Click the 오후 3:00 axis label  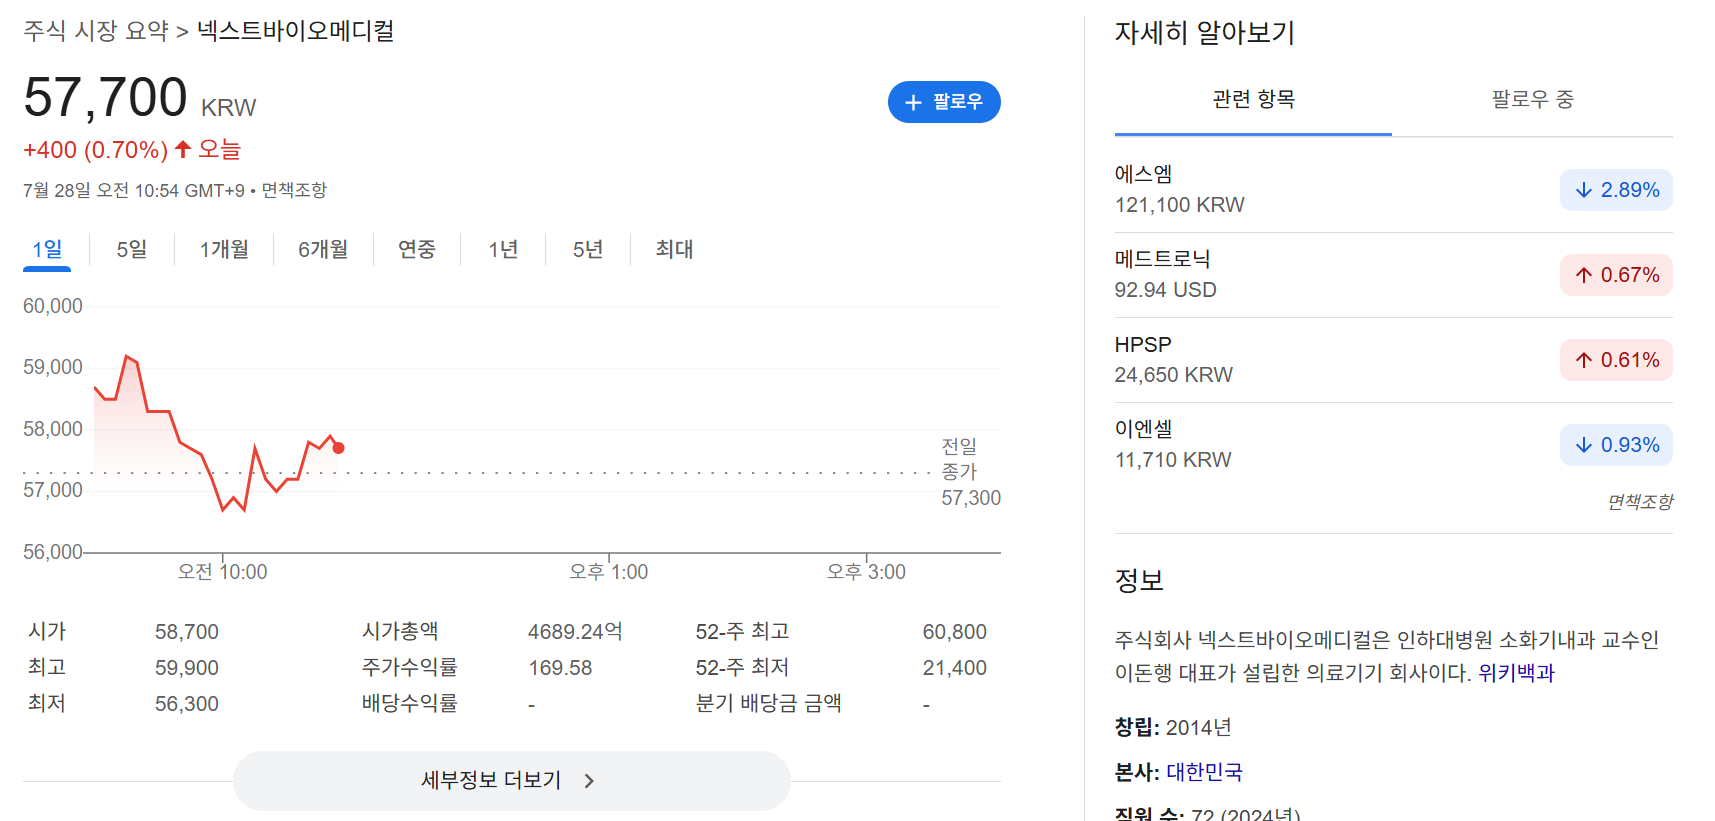tap(866, 572)
